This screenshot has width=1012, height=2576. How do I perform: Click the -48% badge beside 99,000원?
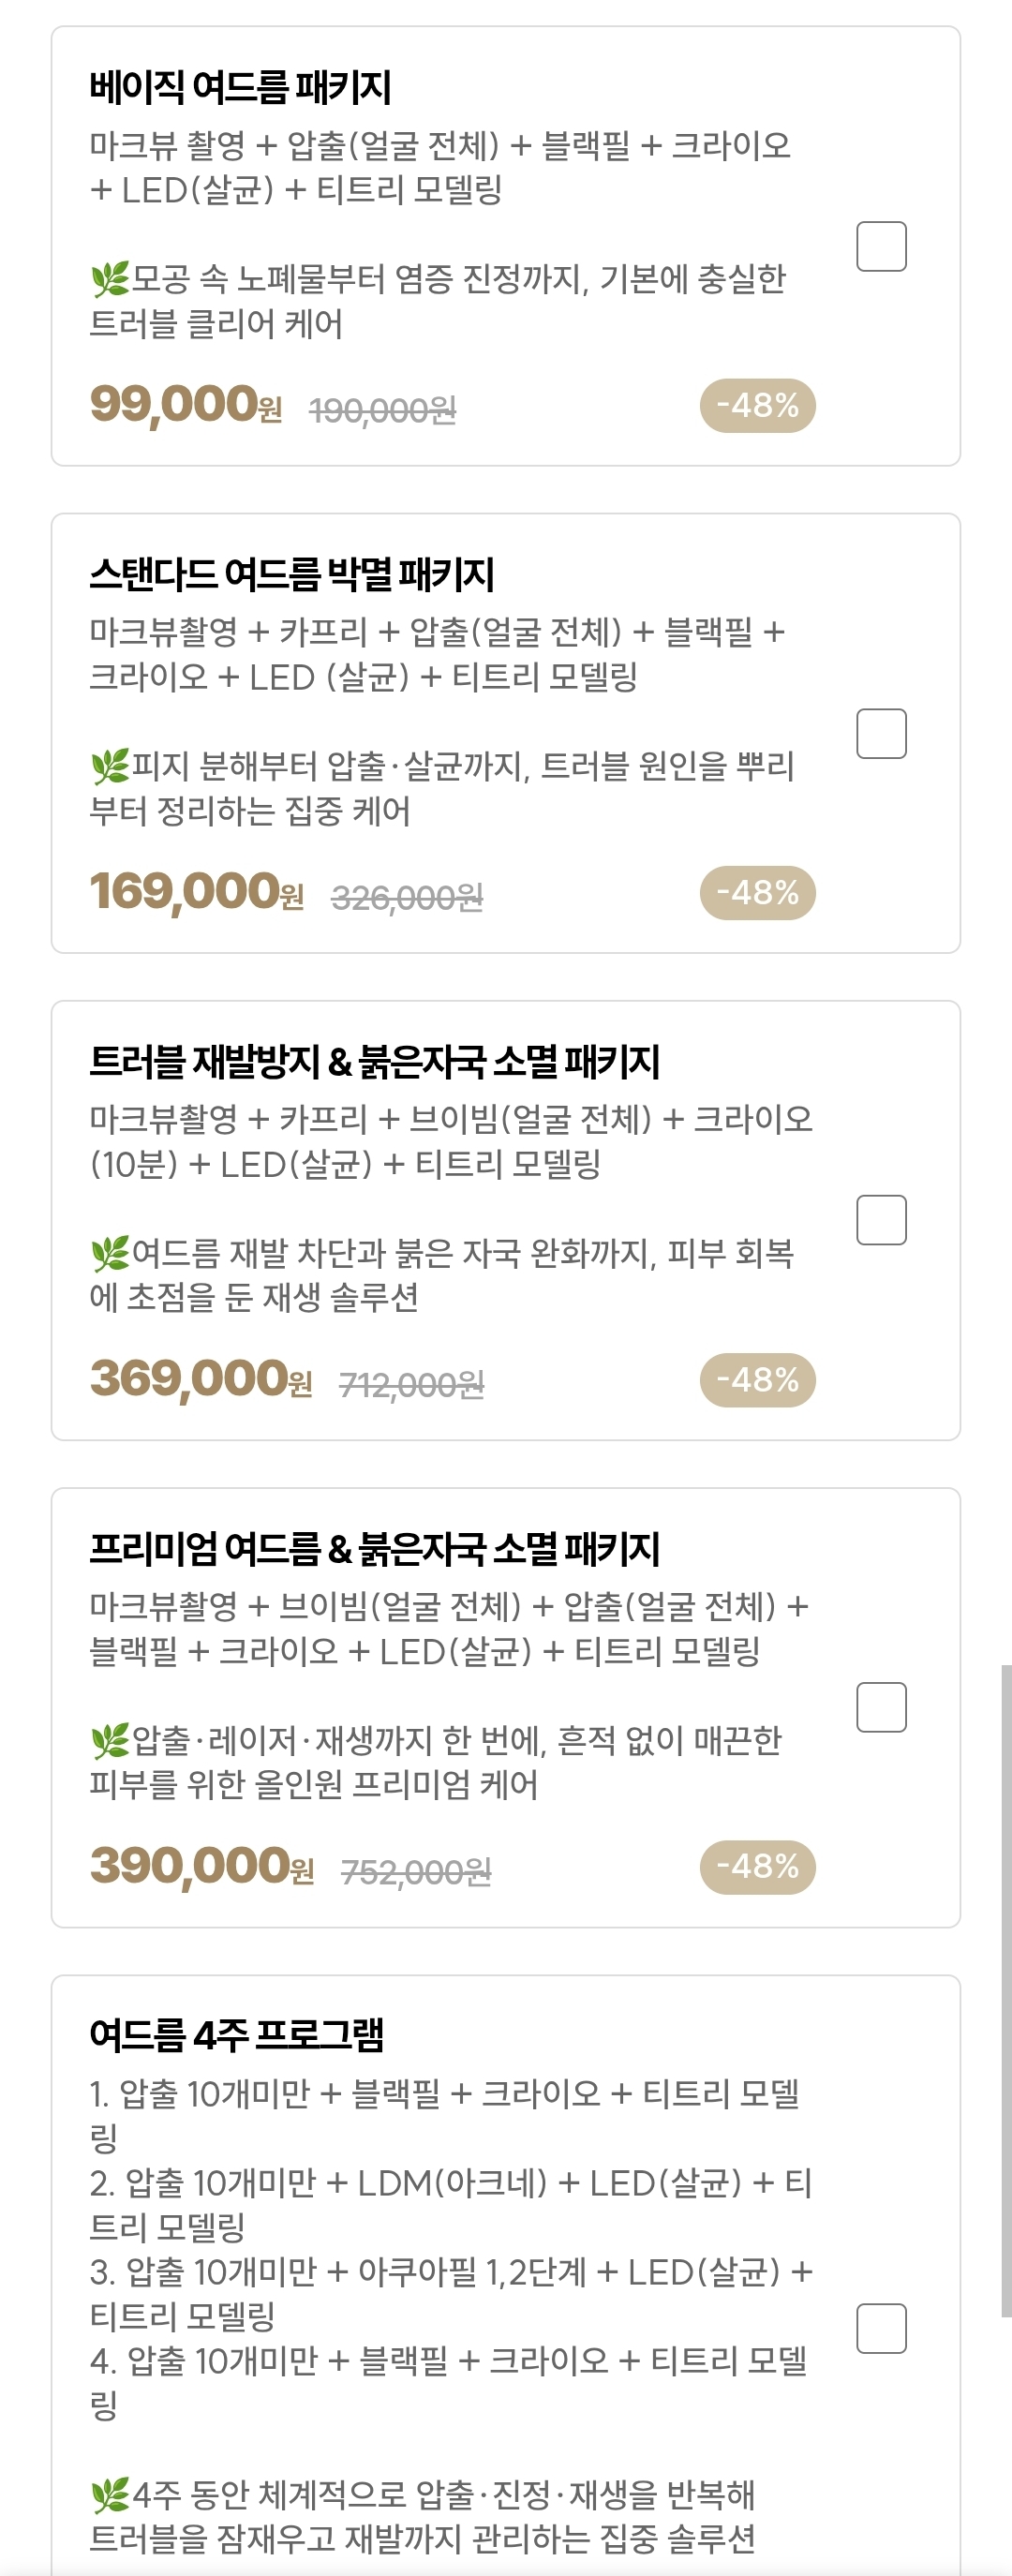coord(757,406)
